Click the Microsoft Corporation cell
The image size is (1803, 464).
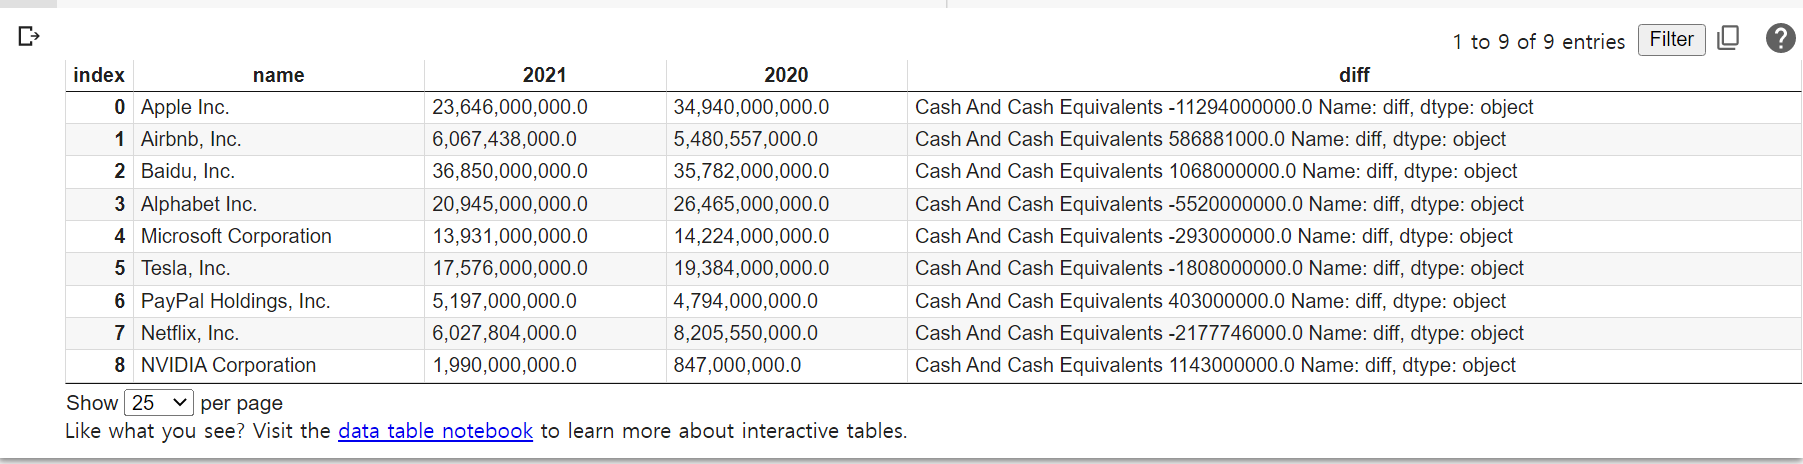point(279,236)
